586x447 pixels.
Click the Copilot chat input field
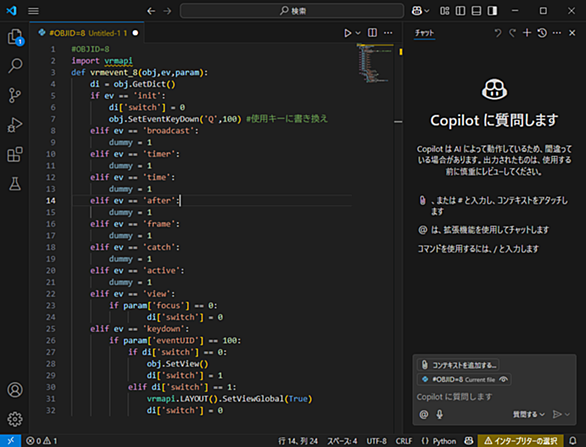(x=493, y=397)
